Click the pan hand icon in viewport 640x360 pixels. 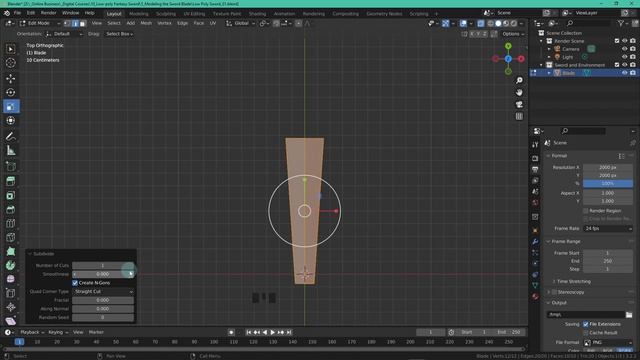pyautogui.click(x=519, y=93)
